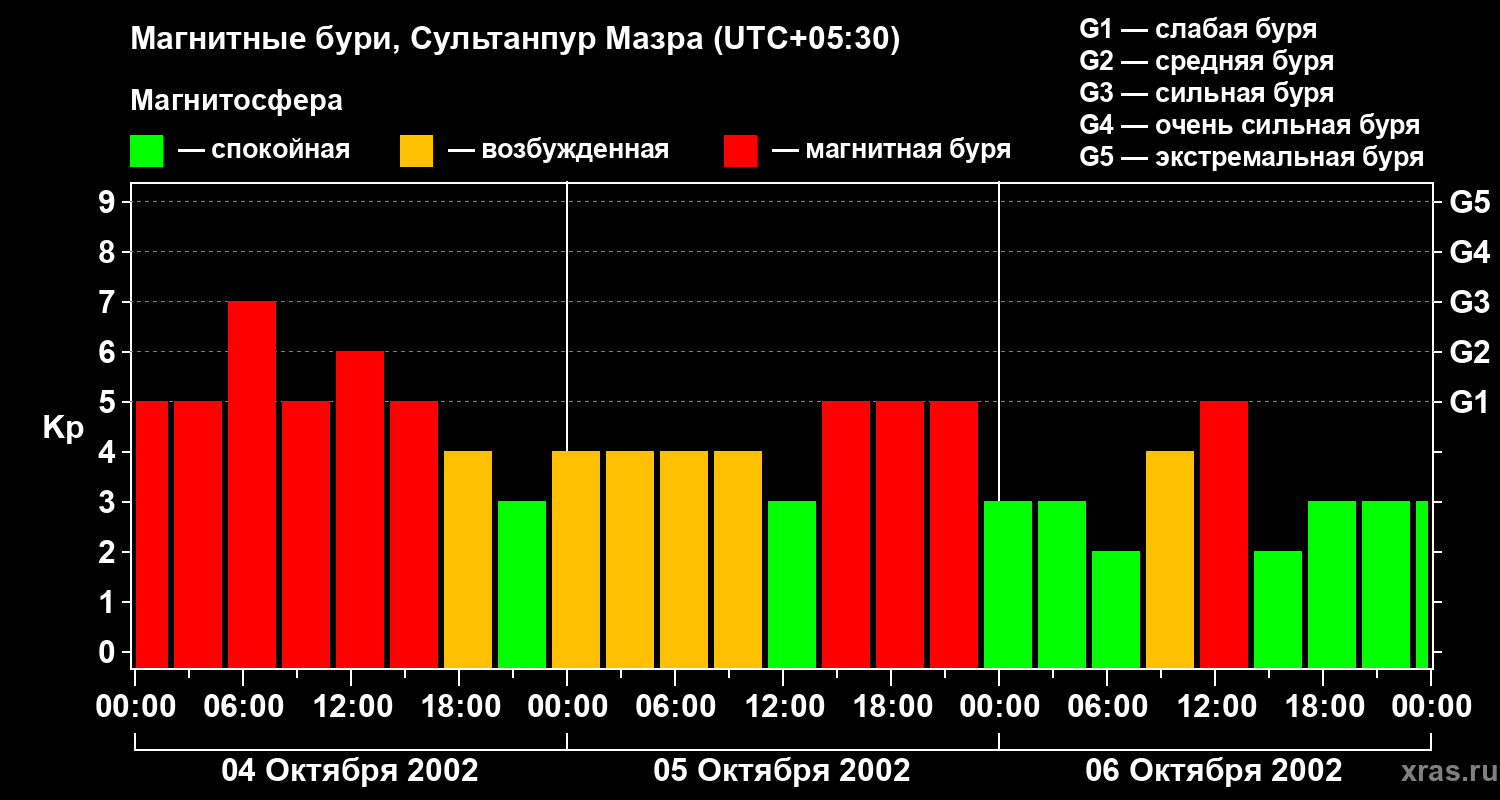Image resolution: width=1500 pixels, height=800 pixels.
Task: Select the Kp 6 red bar on 04 October
Action: 360,509
